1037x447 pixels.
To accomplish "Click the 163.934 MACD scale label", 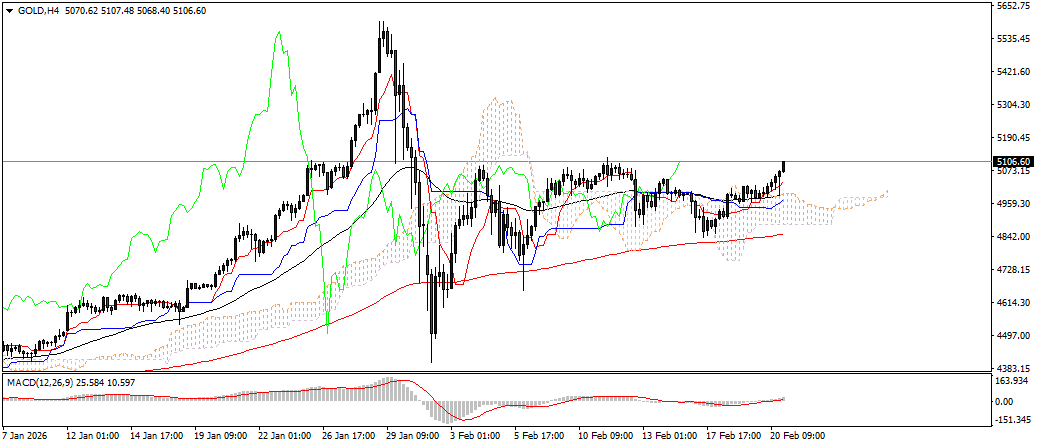I will pos(1013,381).
